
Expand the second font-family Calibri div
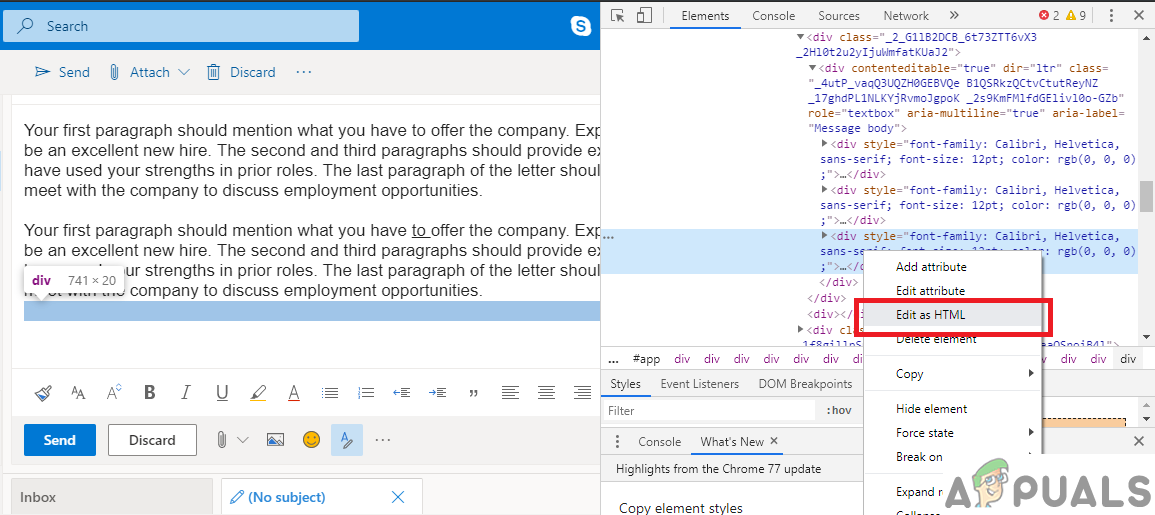tap(824, 189)
